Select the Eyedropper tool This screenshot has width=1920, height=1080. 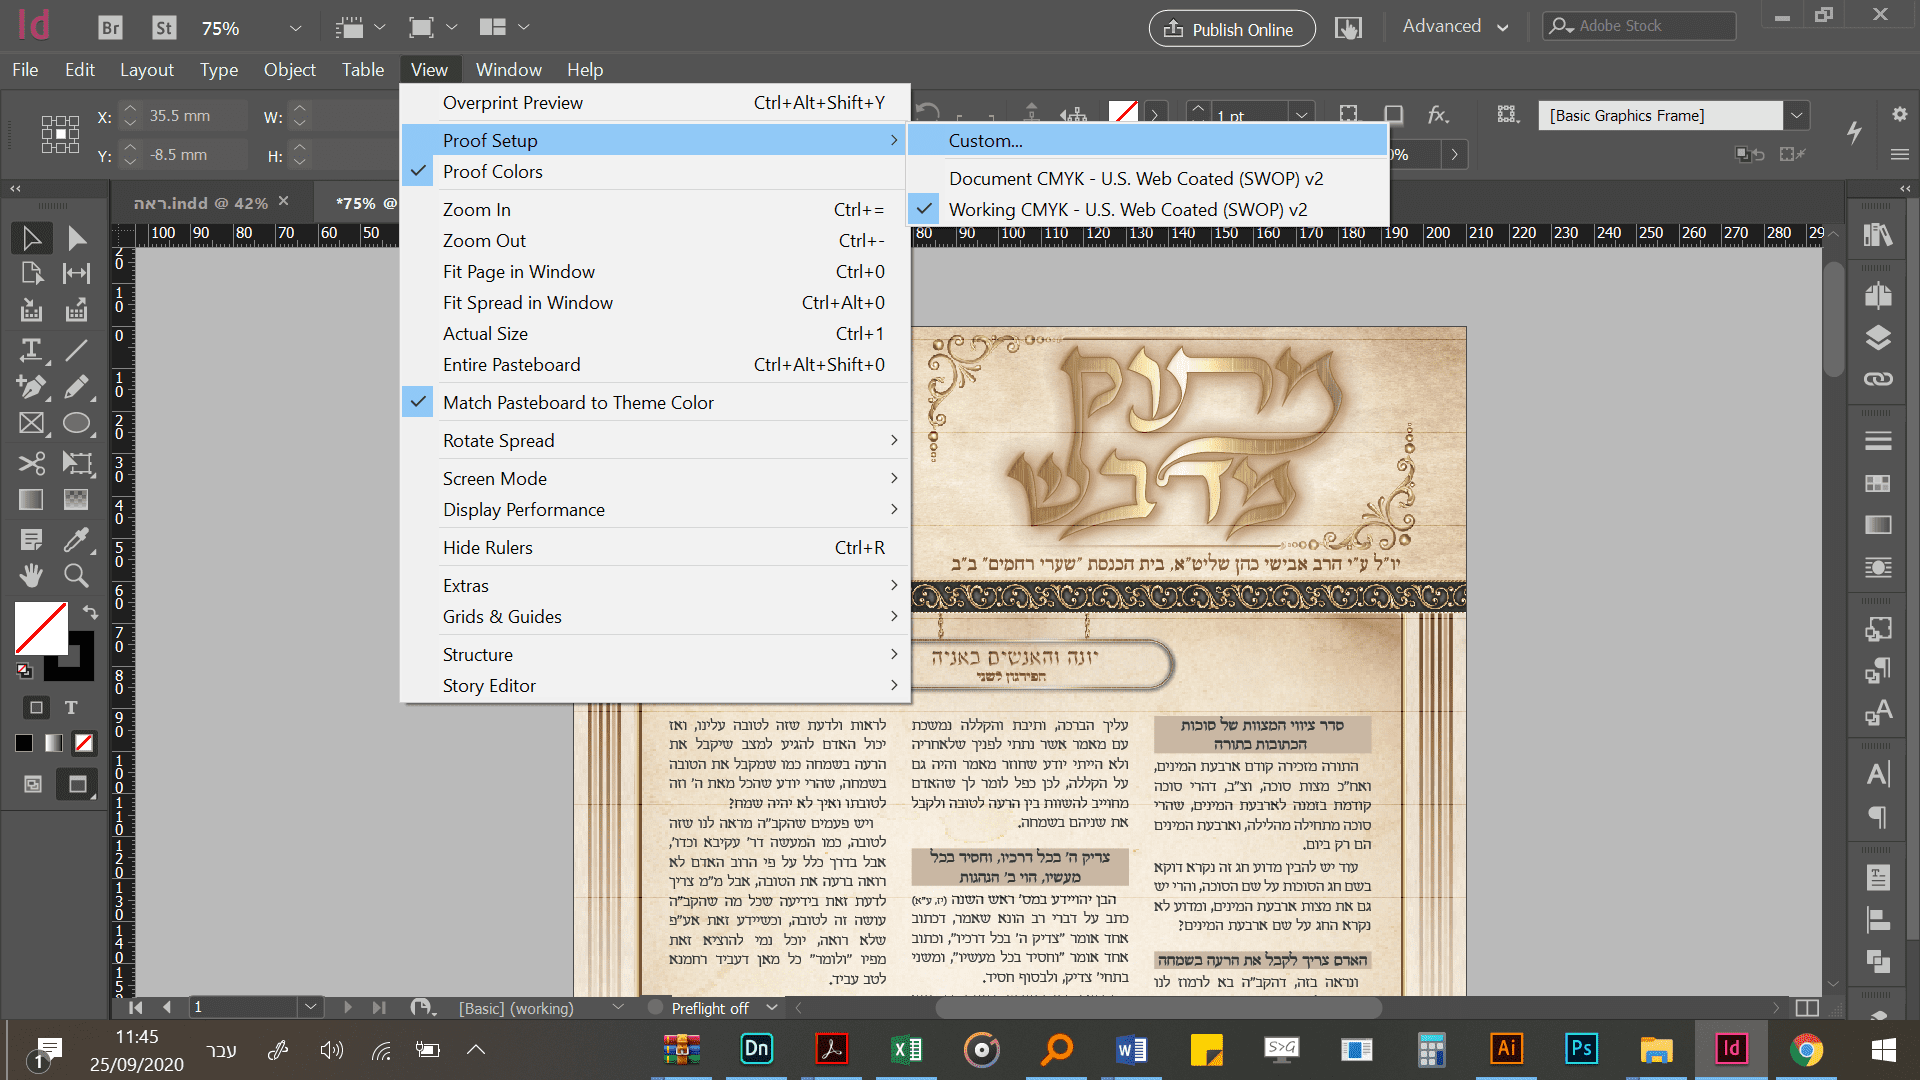[x=76, y=540]
